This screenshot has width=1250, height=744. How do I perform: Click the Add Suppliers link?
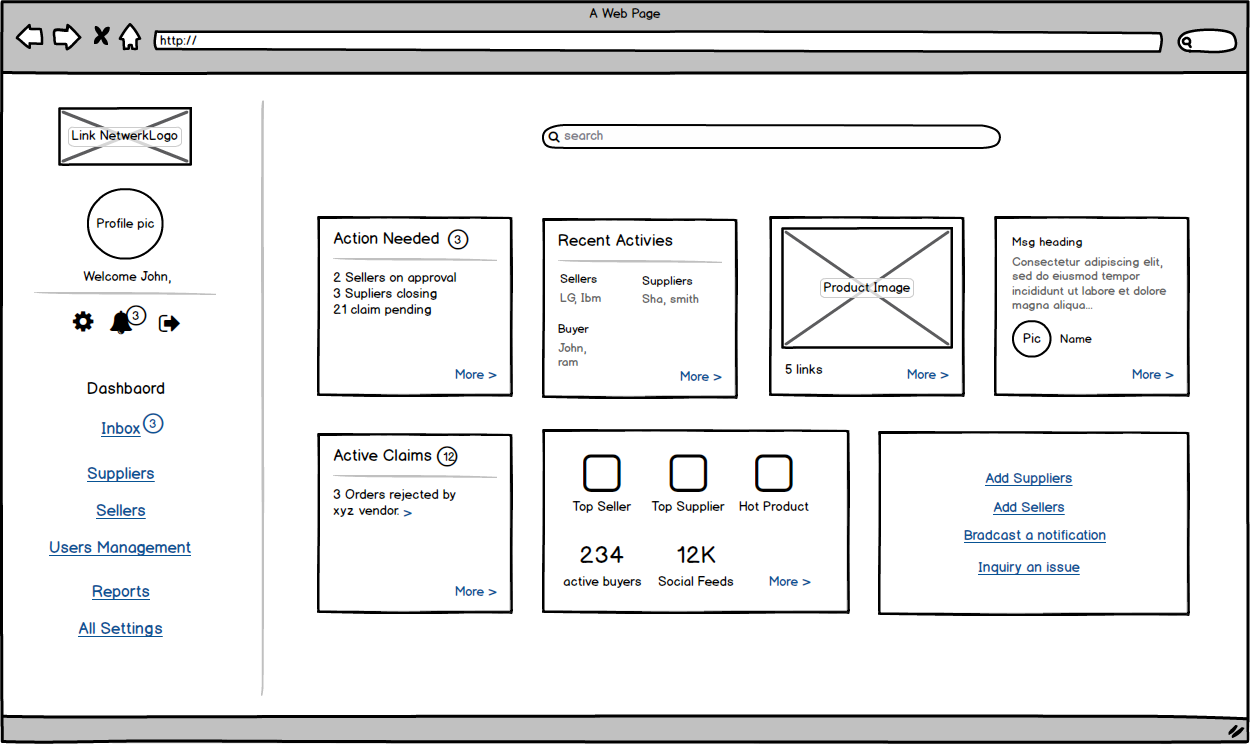[1029, 478]
